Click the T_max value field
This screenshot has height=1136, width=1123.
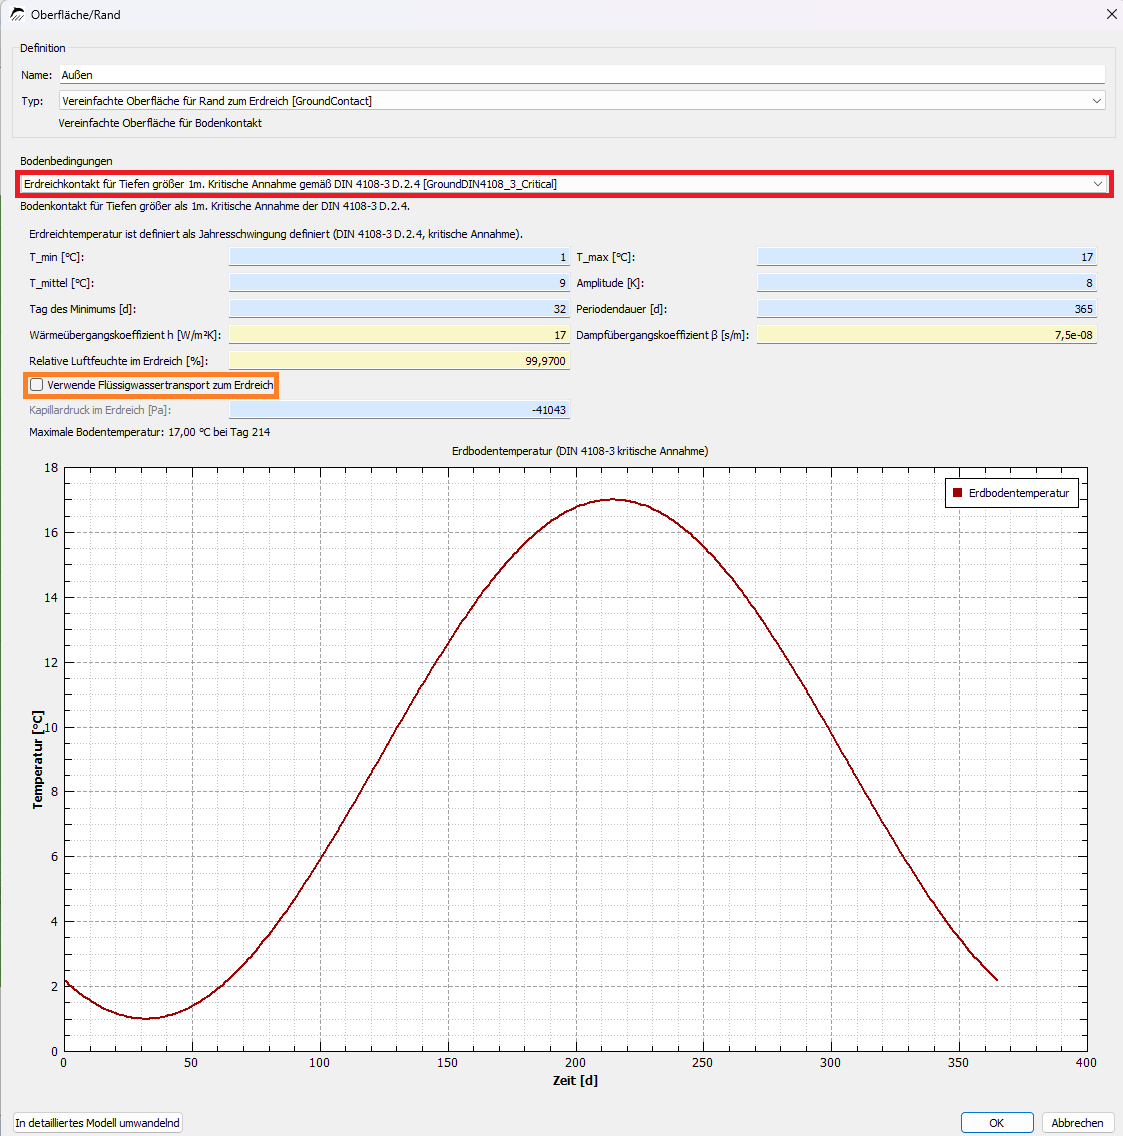(x=927, y=256)
